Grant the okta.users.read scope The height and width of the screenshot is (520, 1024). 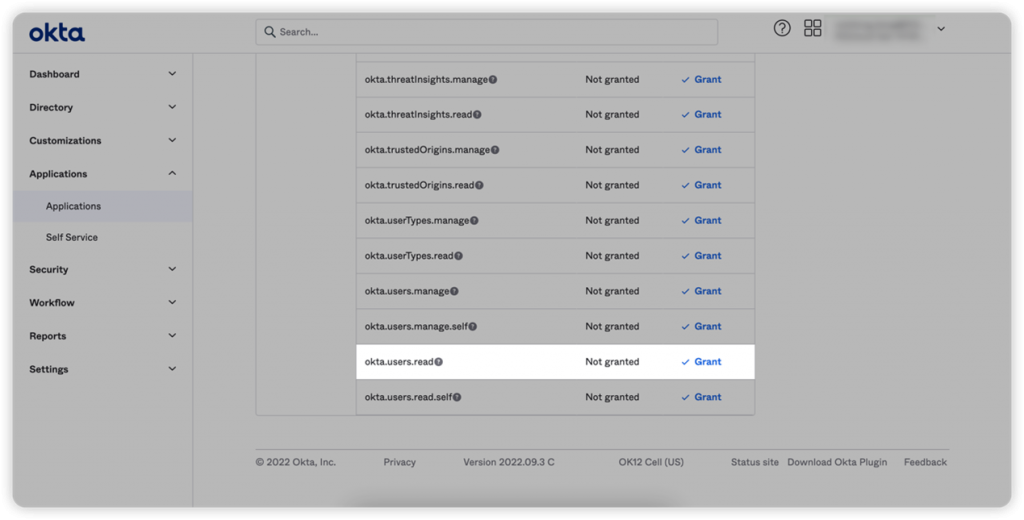[x=701, y=362]
